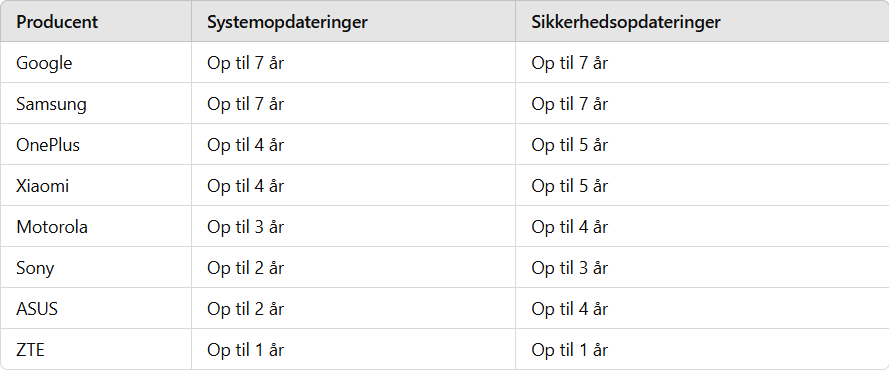Click ASUS security updates cell
The image size is (889, 370).
702,309
